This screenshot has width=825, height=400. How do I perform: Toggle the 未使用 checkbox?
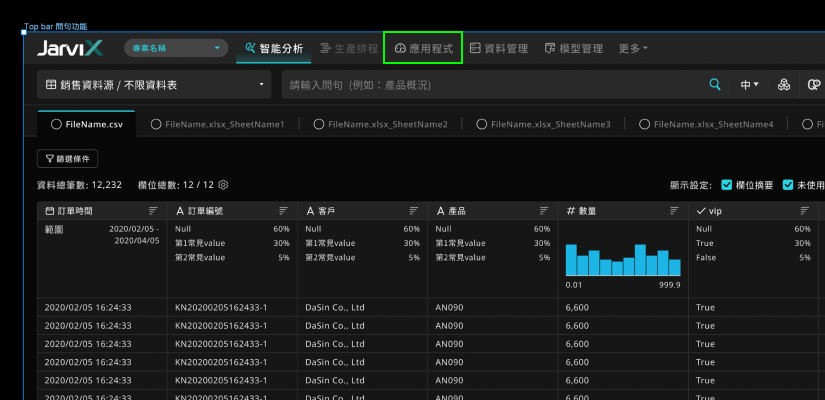point(788,185)
